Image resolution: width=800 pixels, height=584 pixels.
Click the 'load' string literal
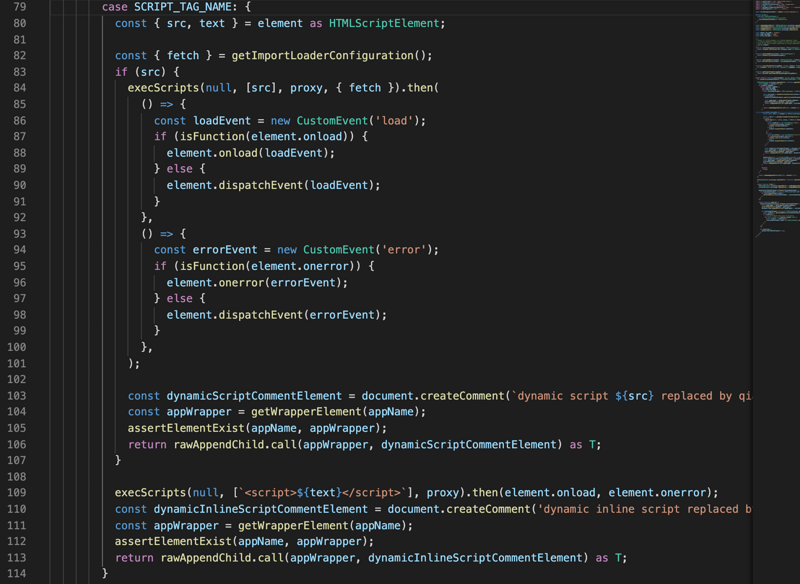click(394, 121)
